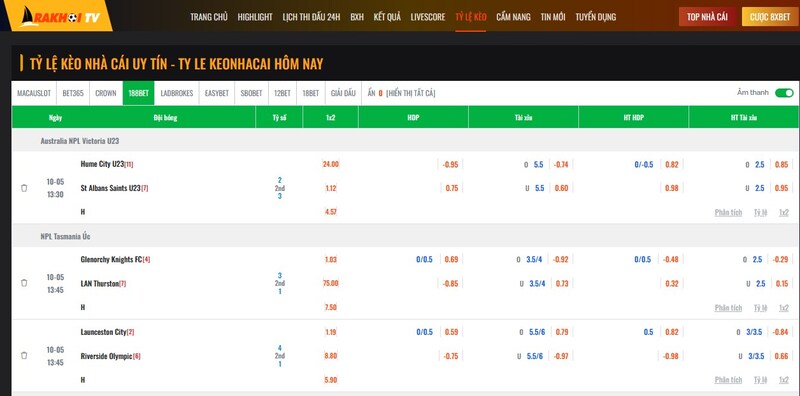
Task: Select the 188BET bookmaker tab
Action: pos(138,93)
